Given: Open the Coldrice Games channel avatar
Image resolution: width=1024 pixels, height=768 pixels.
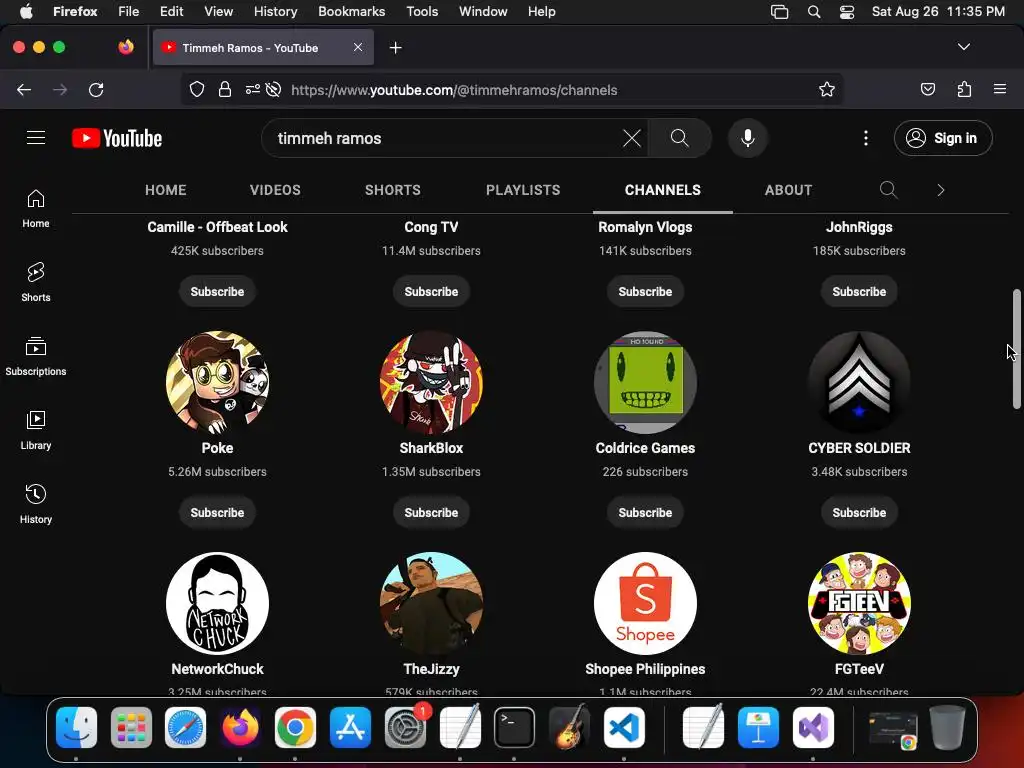Looking at the screenshot, I should pyautogui.click(x=645, y=383).
